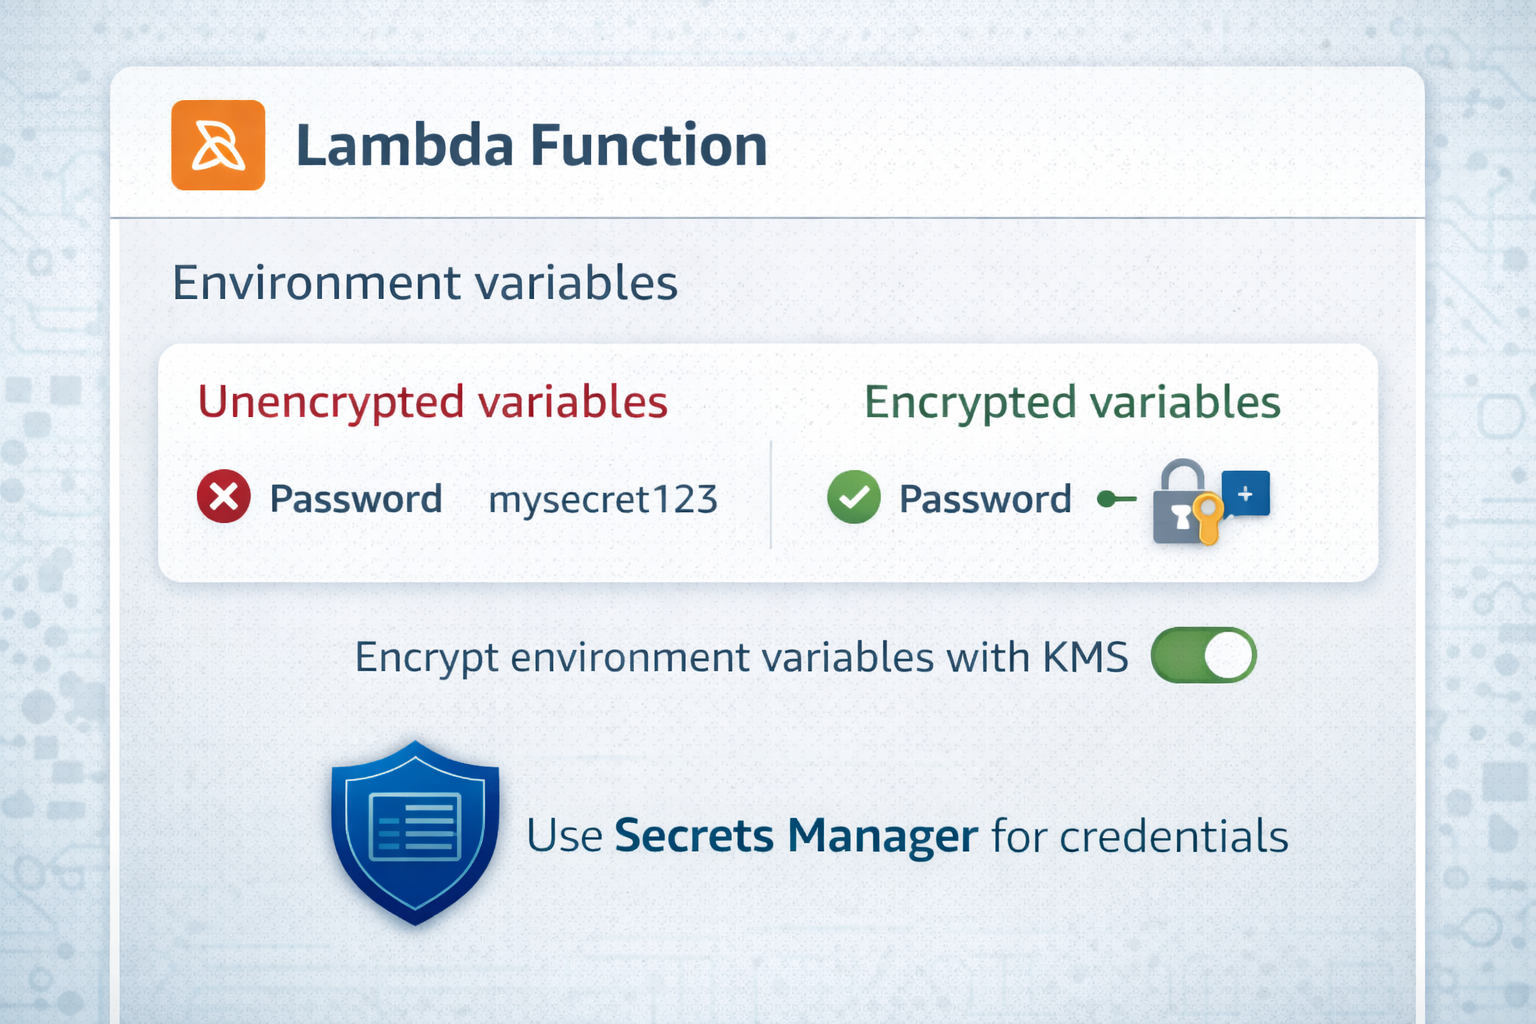1536x1024 pixels.
Task: Click the mysecret123 value field
Action: point(603,499)
